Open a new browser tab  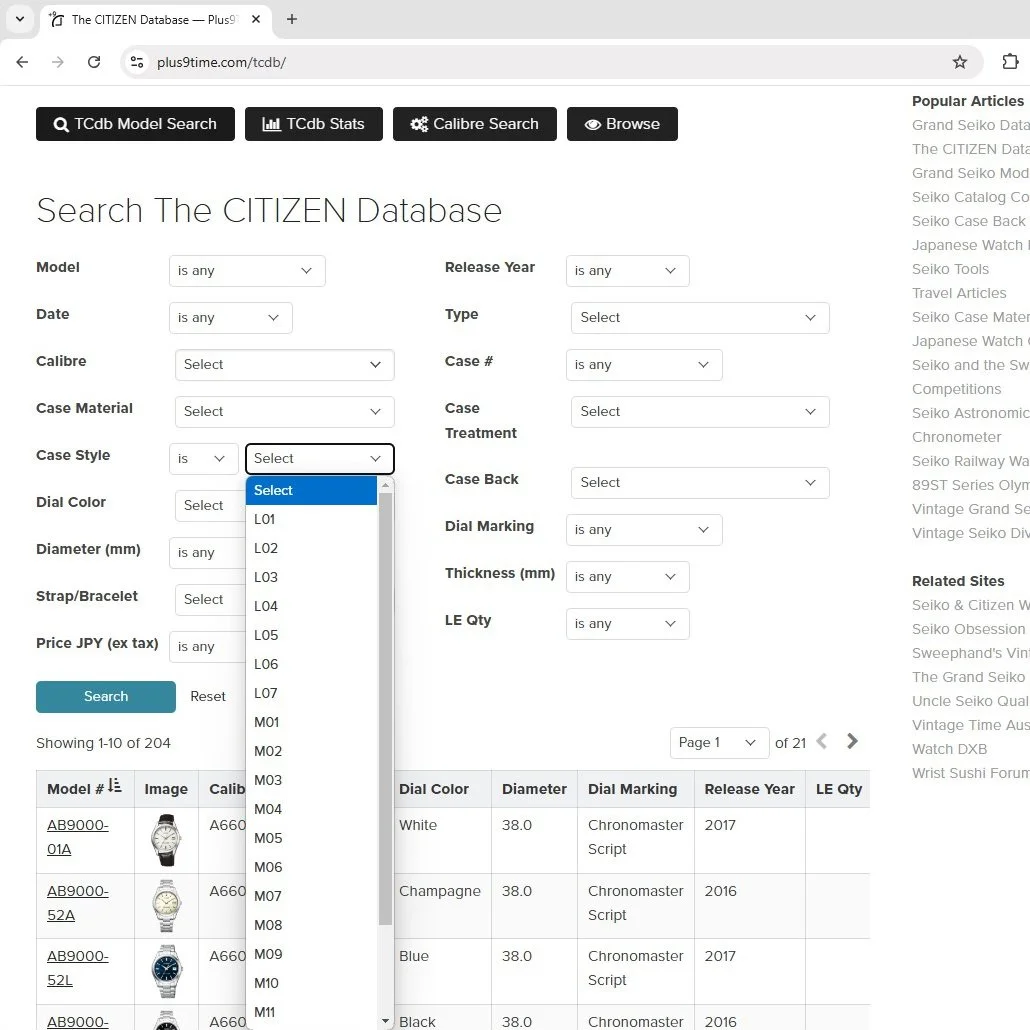tap(292, 19)
